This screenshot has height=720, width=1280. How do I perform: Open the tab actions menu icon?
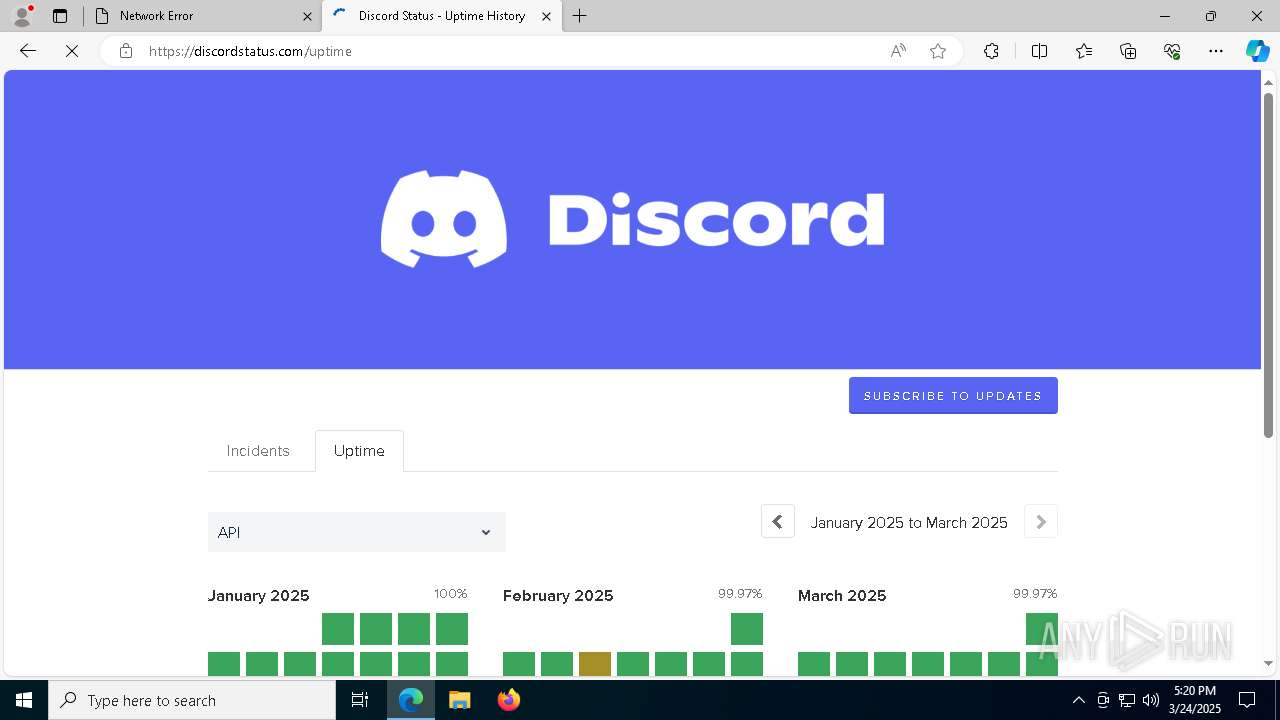tap(60, 16)
